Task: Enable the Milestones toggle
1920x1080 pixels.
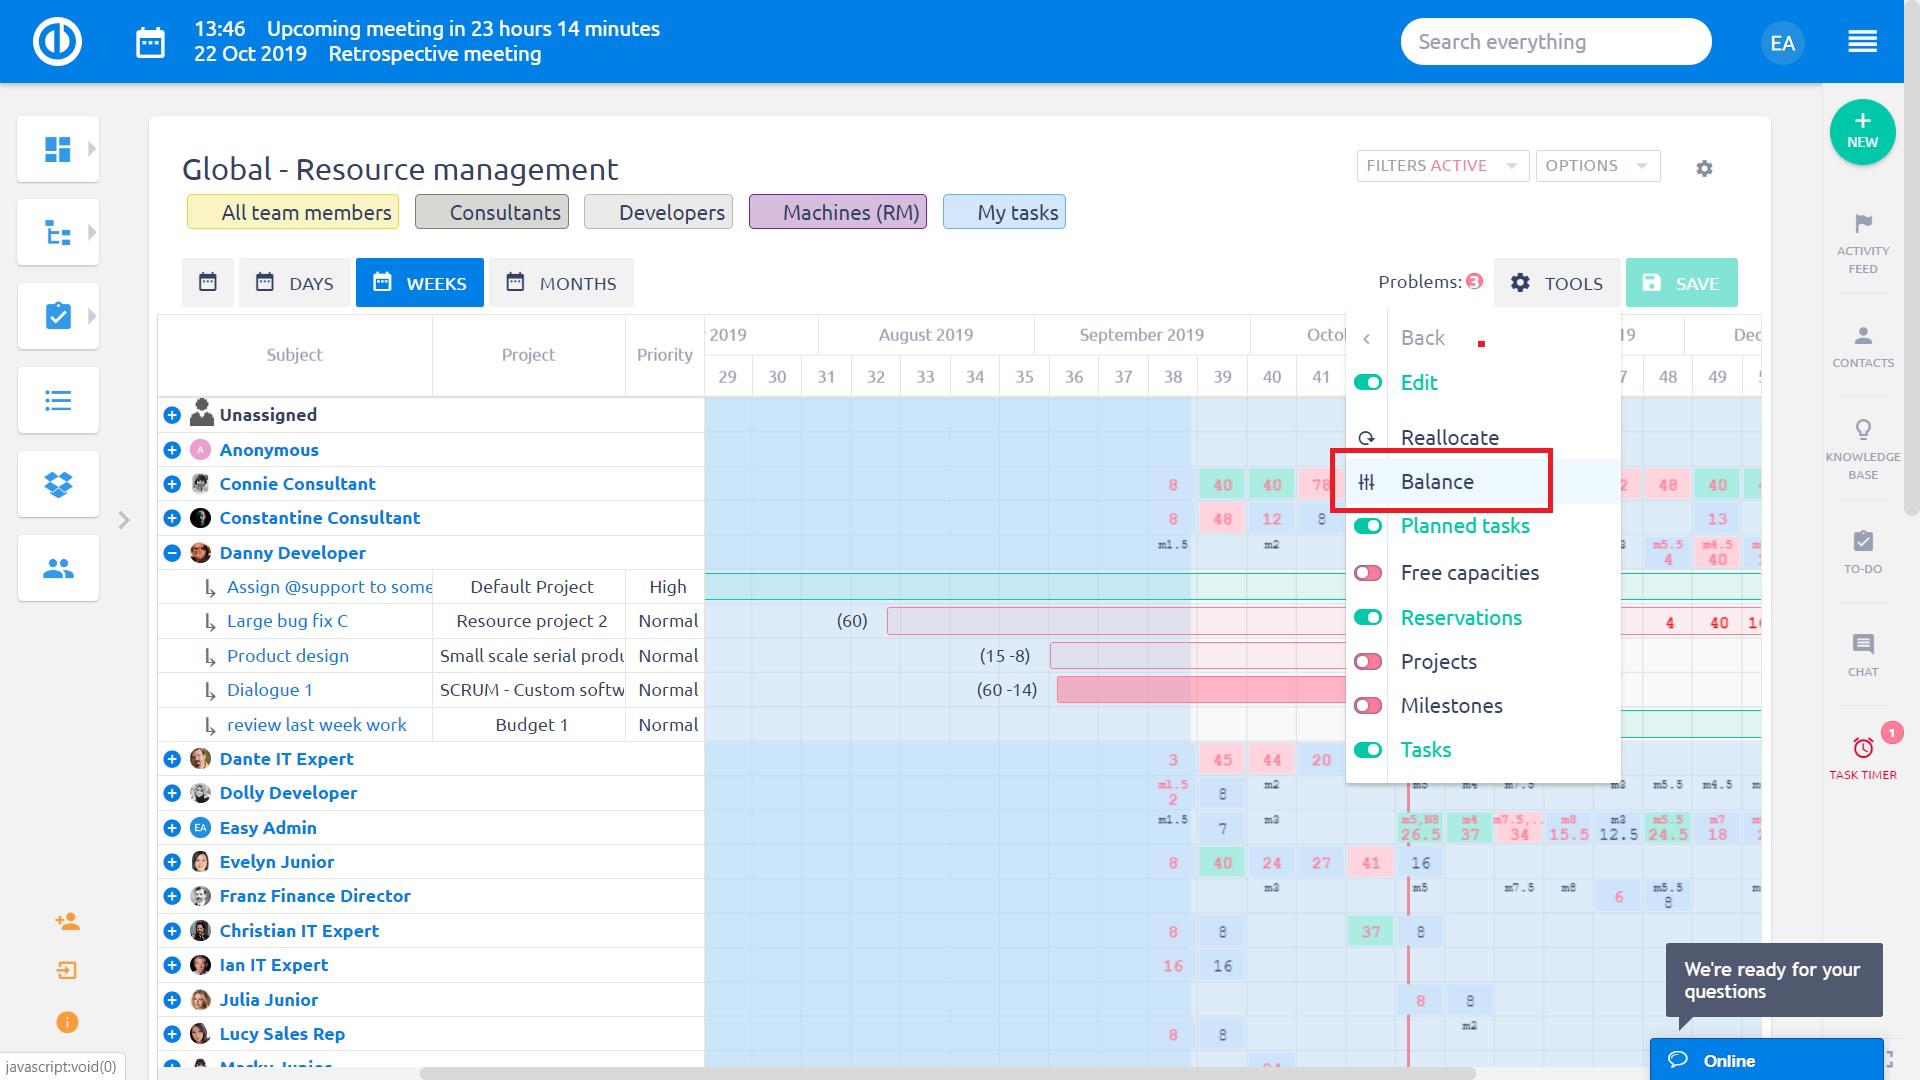Action: 1368,706
